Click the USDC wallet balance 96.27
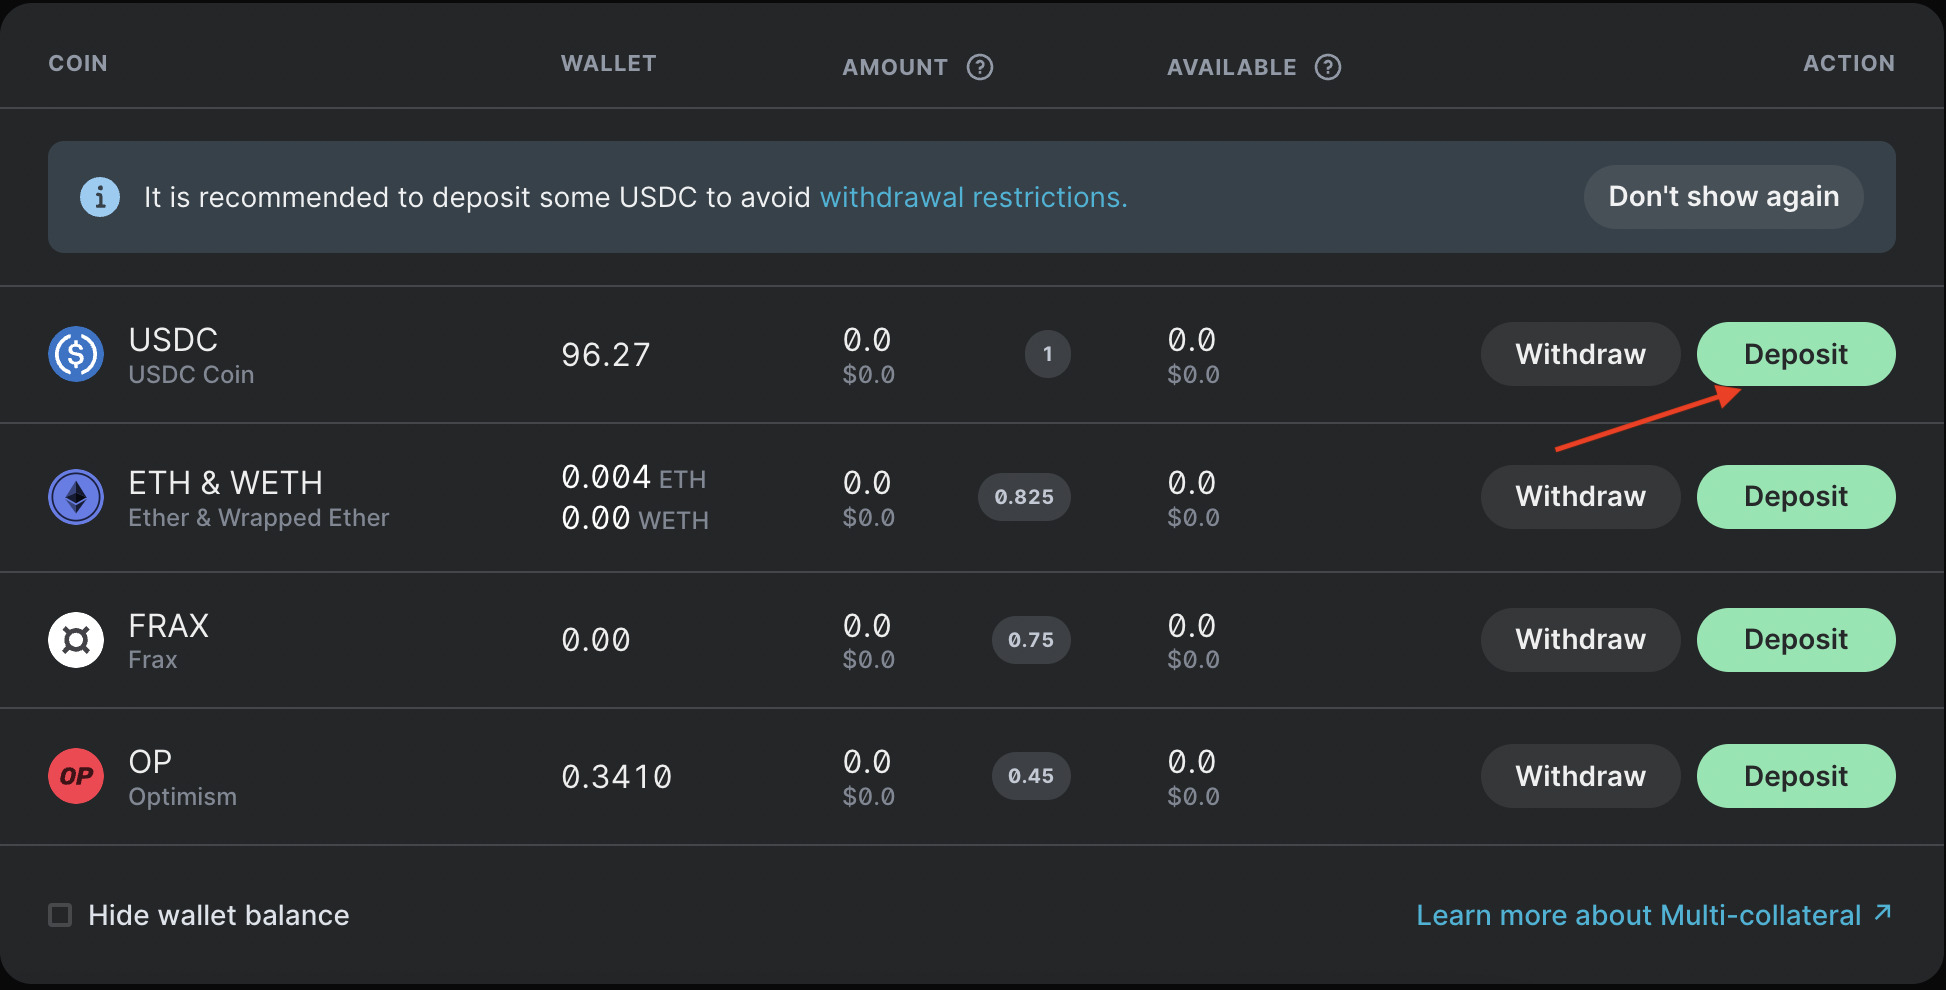 (606, 355)
